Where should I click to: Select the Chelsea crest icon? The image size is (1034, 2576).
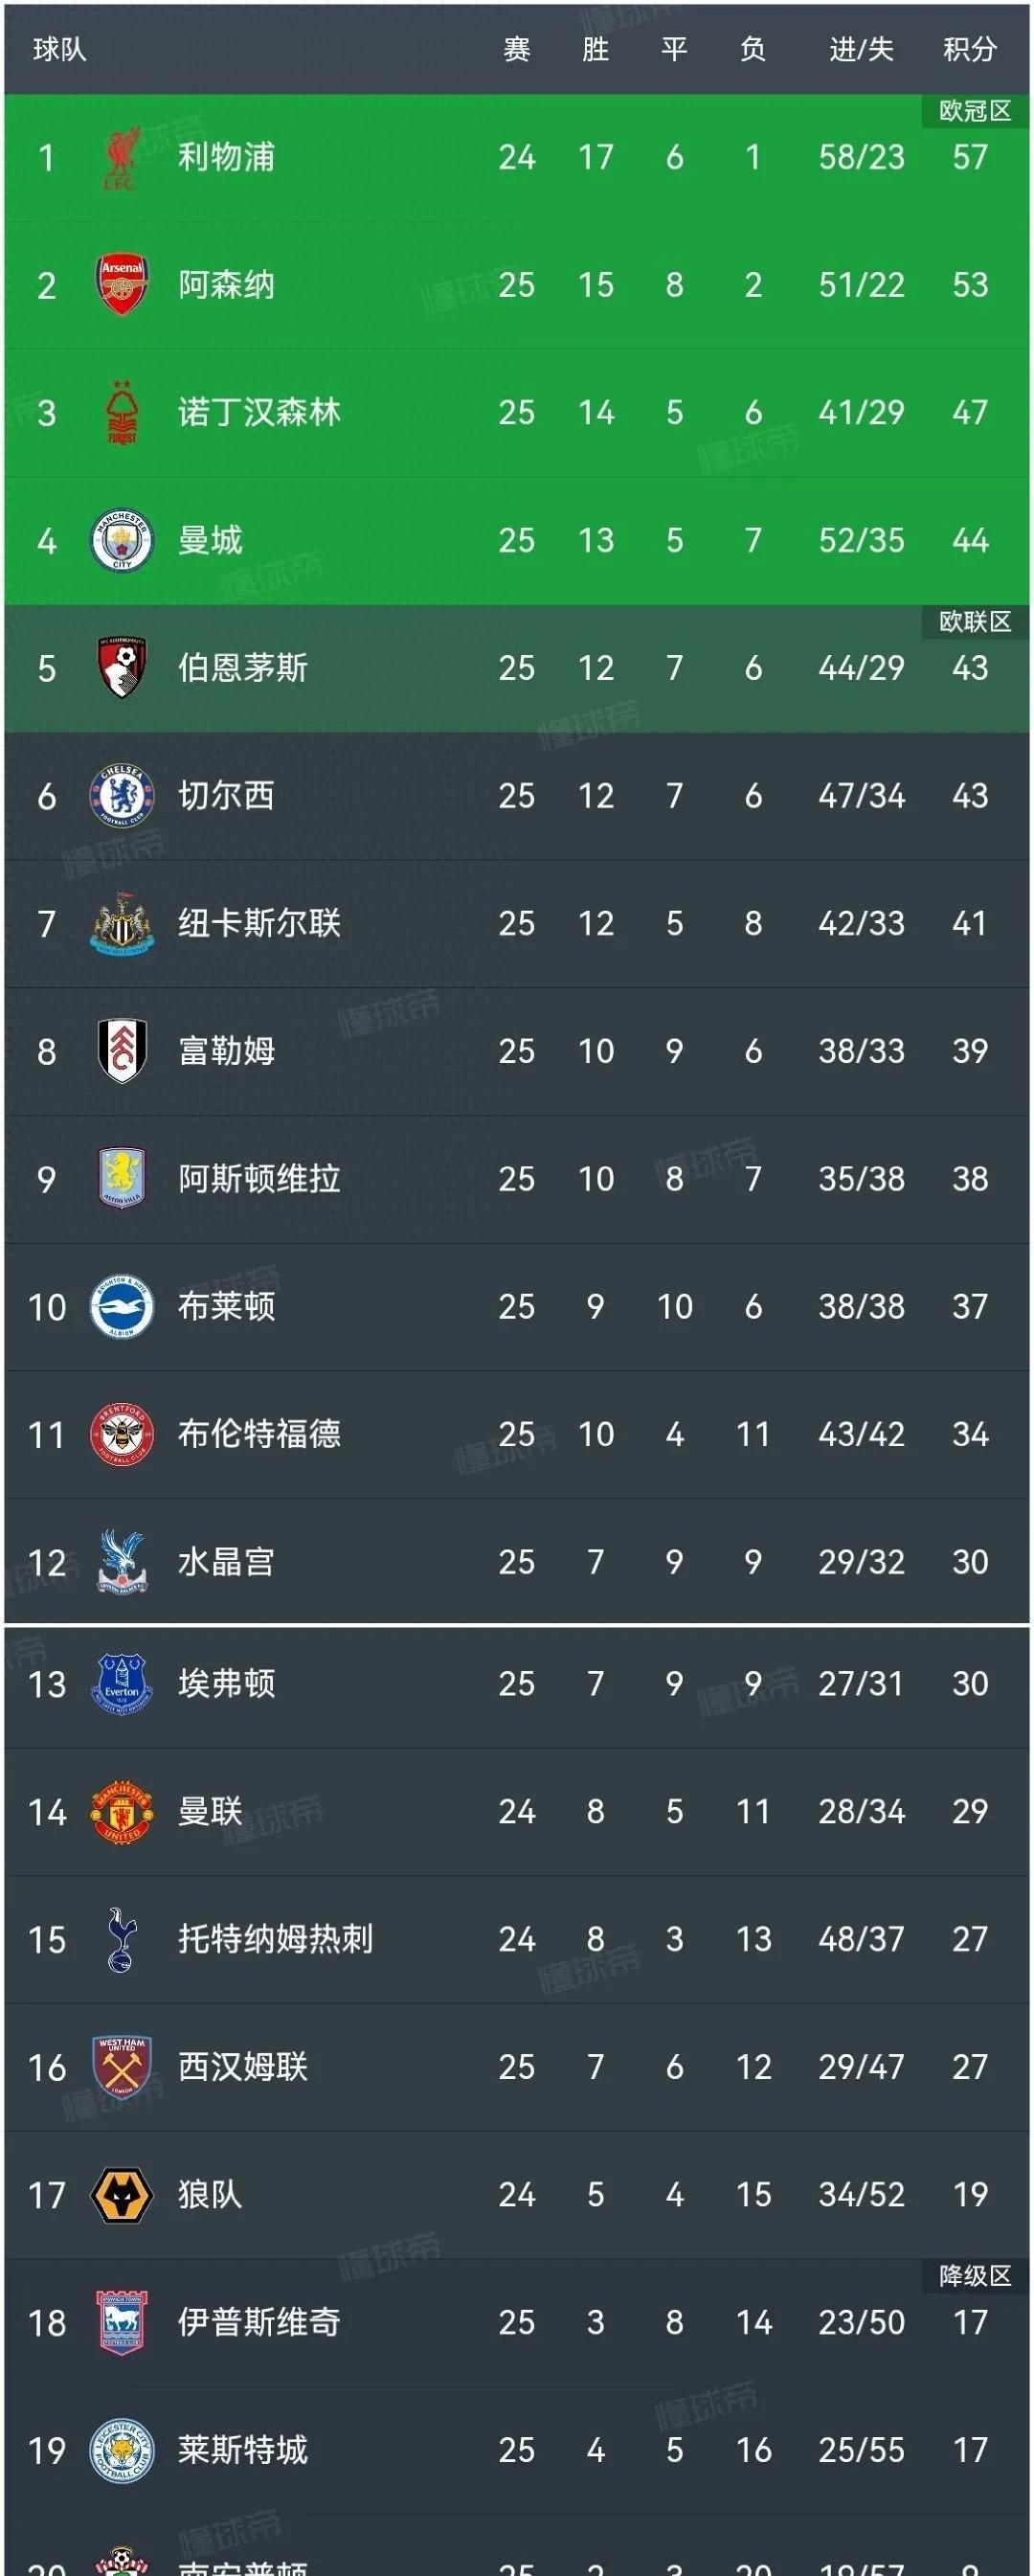pyautogui.click(x=121, y=796)
